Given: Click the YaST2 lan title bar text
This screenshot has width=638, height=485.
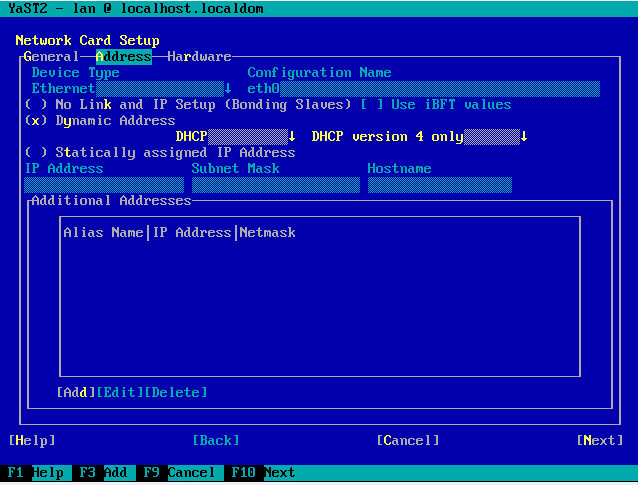Looking at the screenshot, I should [135, 9].
